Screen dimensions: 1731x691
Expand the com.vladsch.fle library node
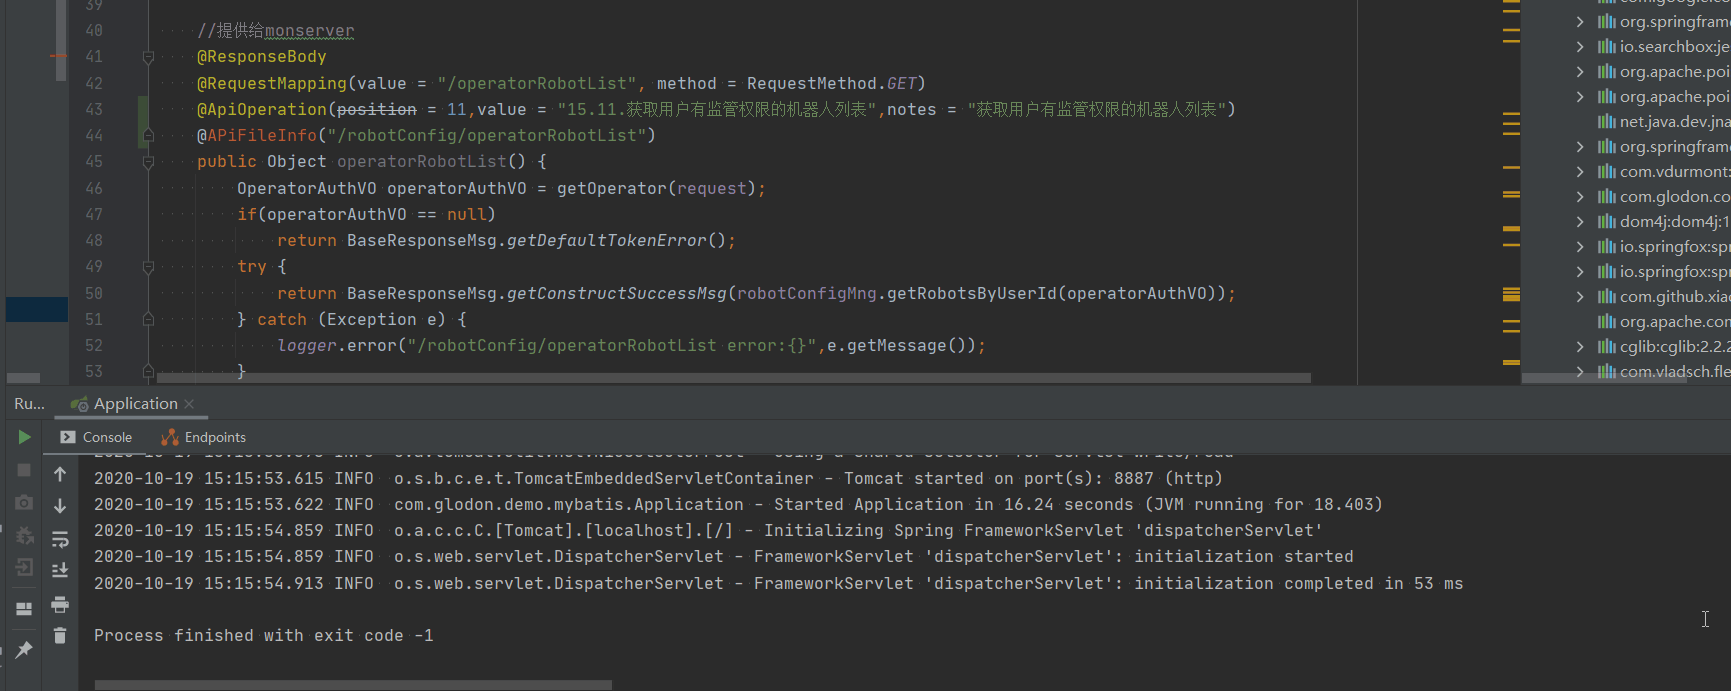[x=1580, y=372]
